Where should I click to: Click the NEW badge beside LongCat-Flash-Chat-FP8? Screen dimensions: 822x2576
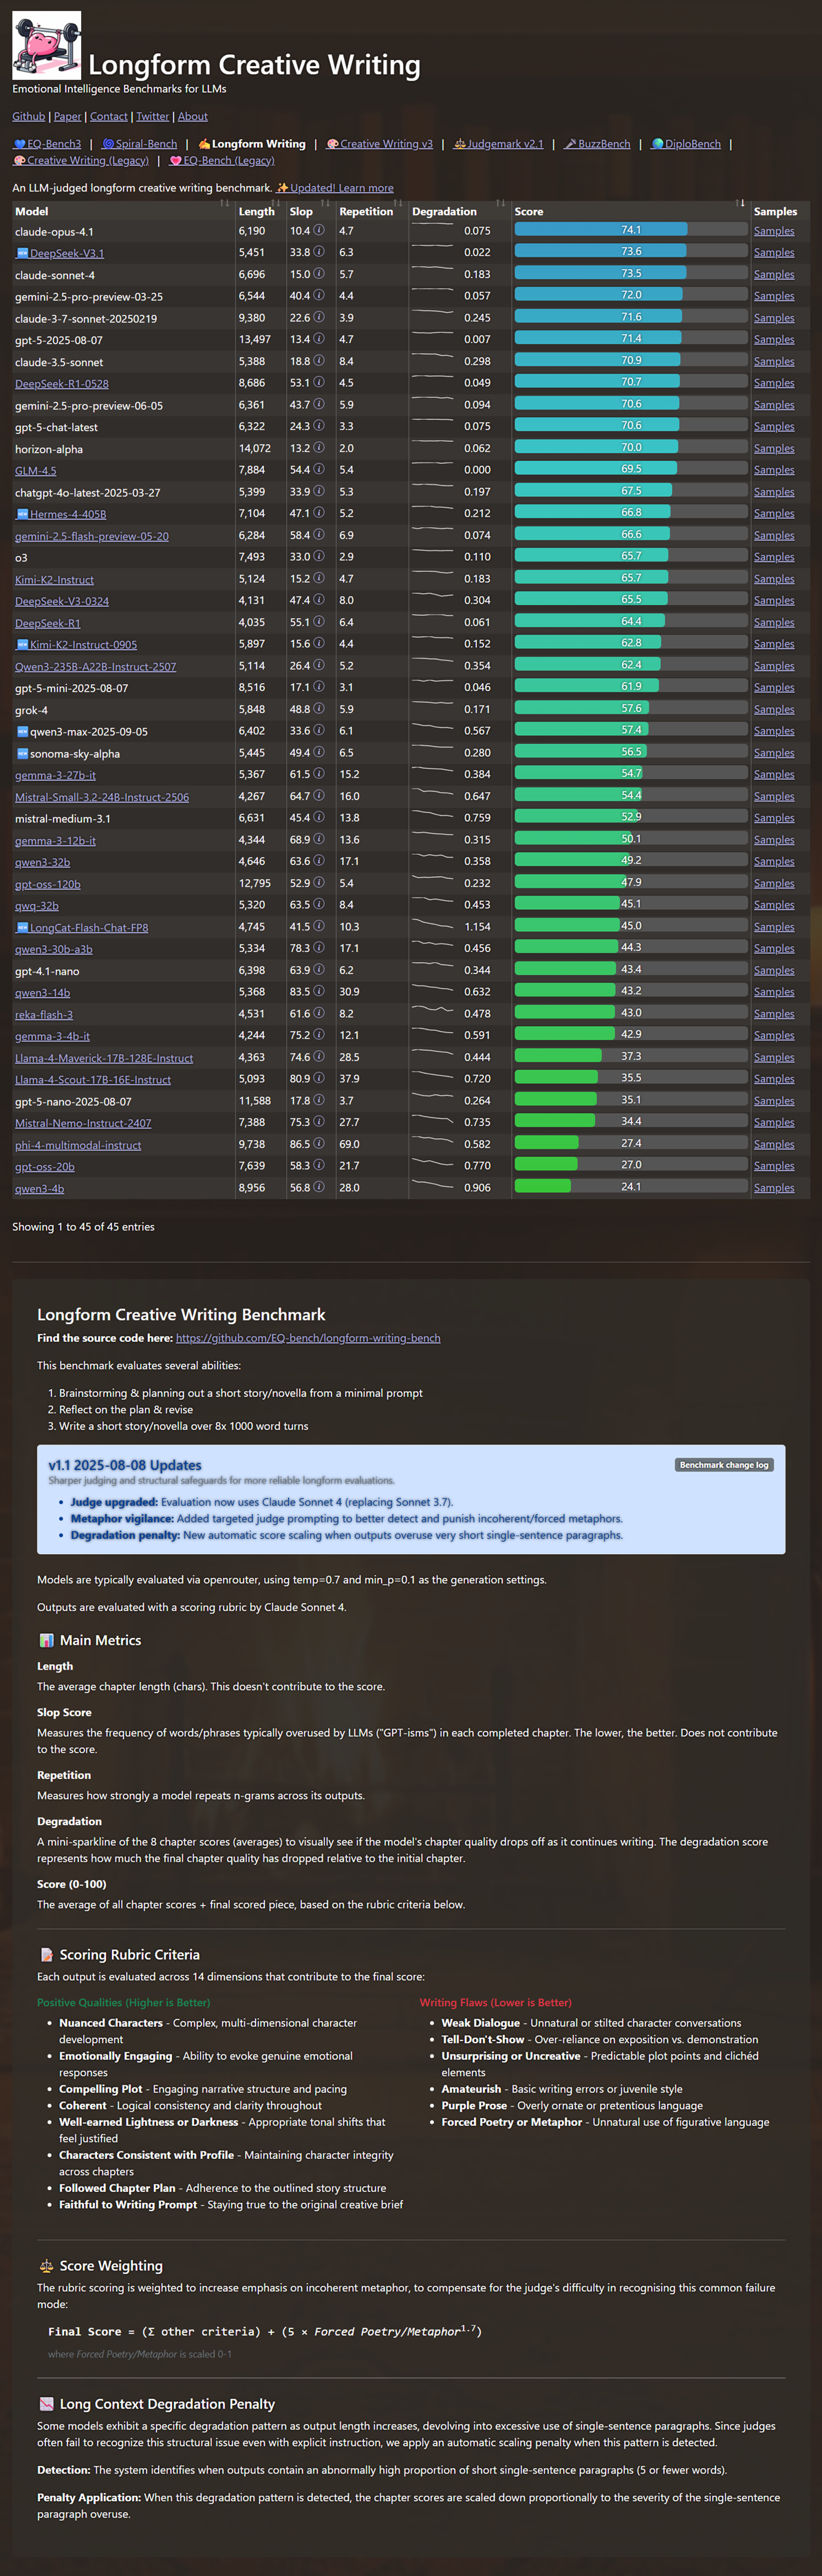pyautogui.click(x=23, y=927)
